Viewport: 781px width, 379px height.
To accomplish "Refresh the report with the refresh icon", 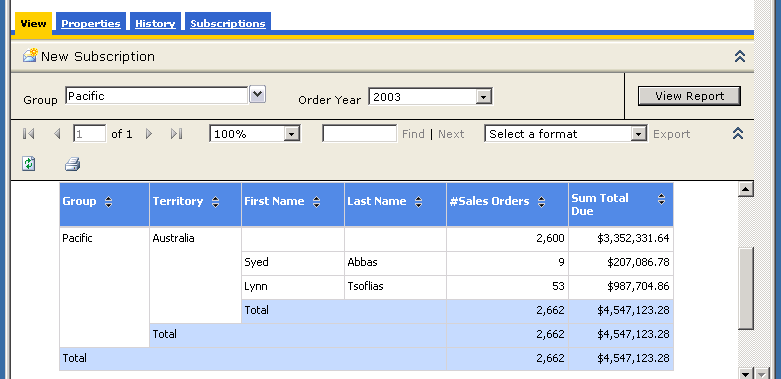I will click(28, 163).
